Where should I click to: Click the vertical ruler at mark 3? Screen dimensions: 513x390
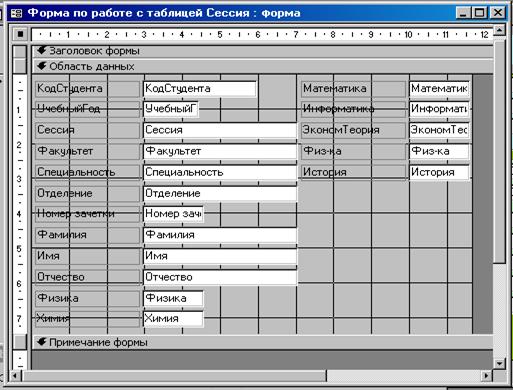pos(19,179)
